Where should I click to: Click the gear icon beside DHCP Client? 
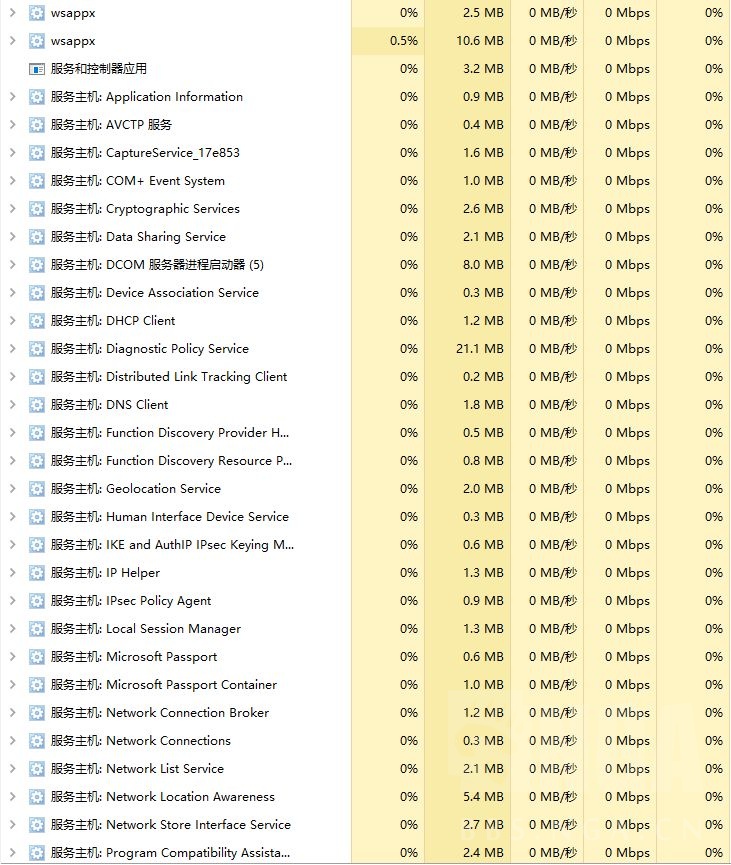[x=37, y=321]
